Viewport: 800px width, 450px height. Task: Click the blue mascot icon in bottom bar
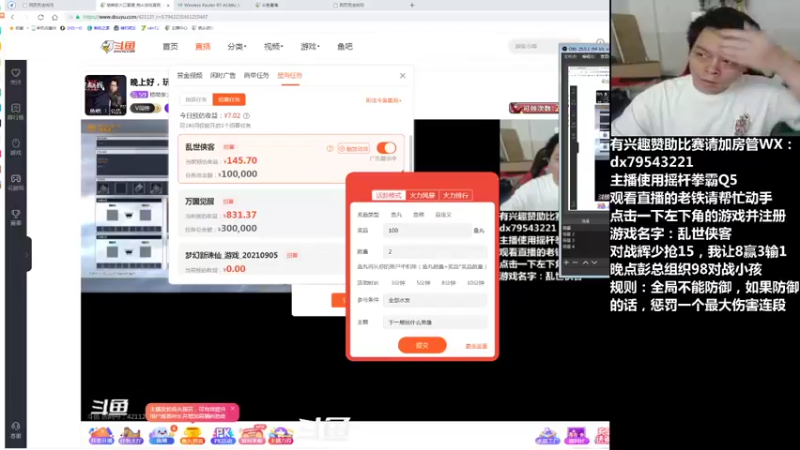click(161, 435)
